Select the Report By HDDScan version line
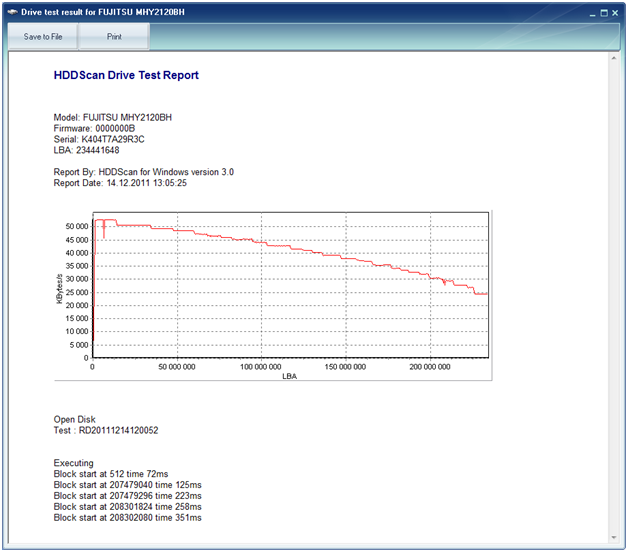This screenshot has height=552, width=628. click(x=143, y=172)
